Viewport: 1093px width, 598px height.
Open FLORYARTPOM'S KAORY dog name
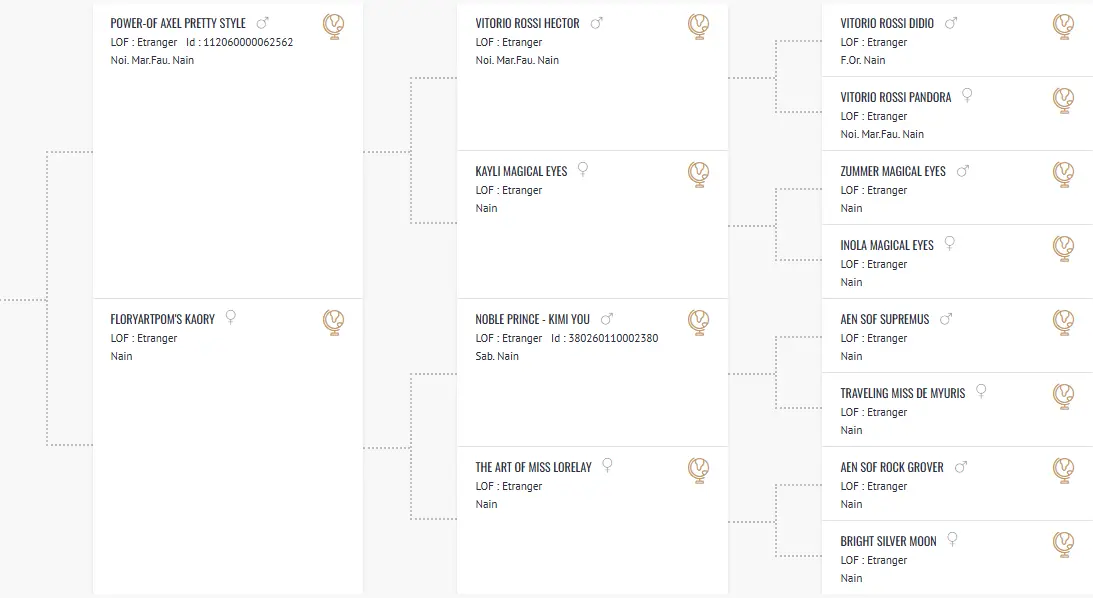coord(162,319)
